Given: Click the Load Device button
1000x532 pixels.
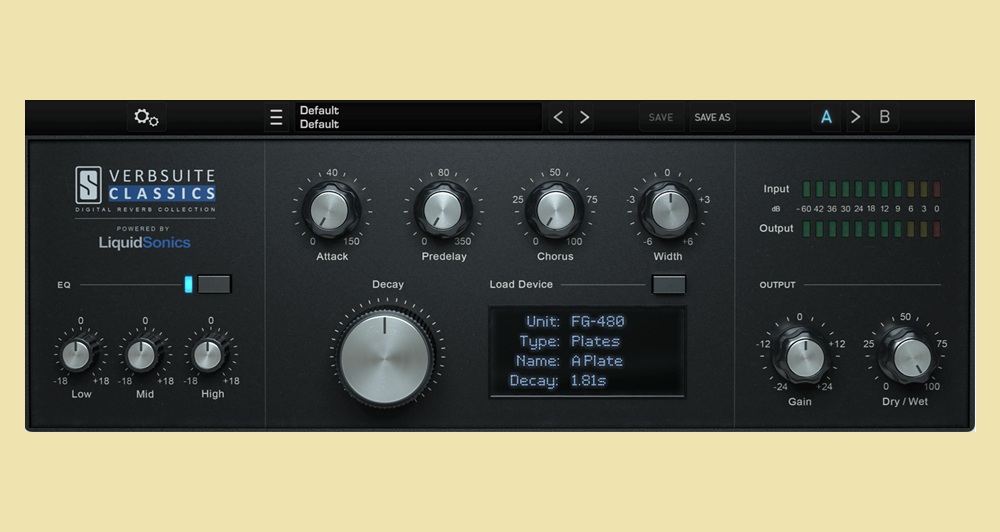Looking at the screenshot, I should [x=669, y=284].
